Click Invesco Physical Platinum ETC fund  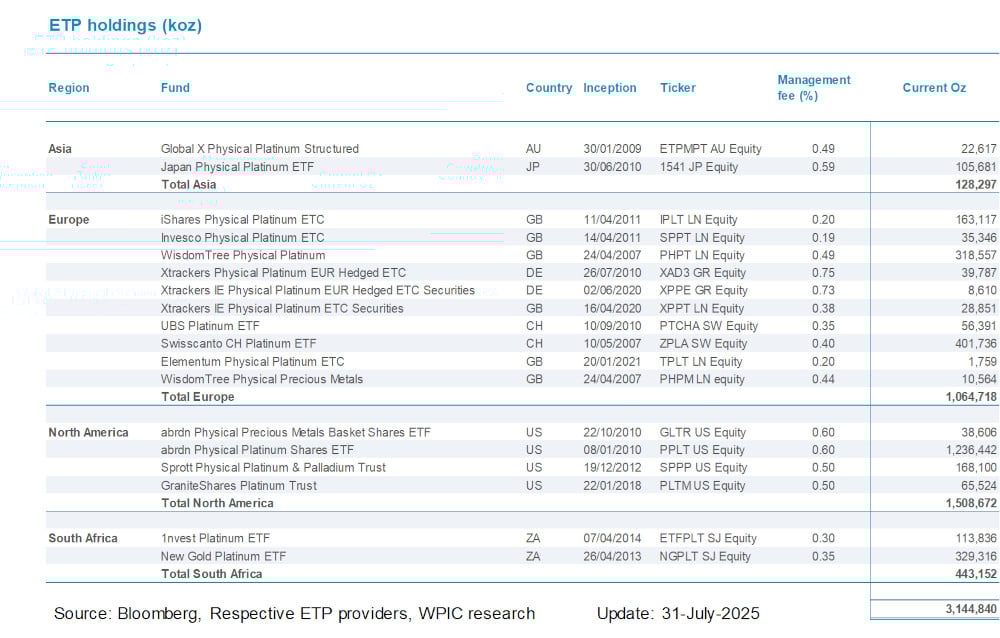(x=242, y=237)
